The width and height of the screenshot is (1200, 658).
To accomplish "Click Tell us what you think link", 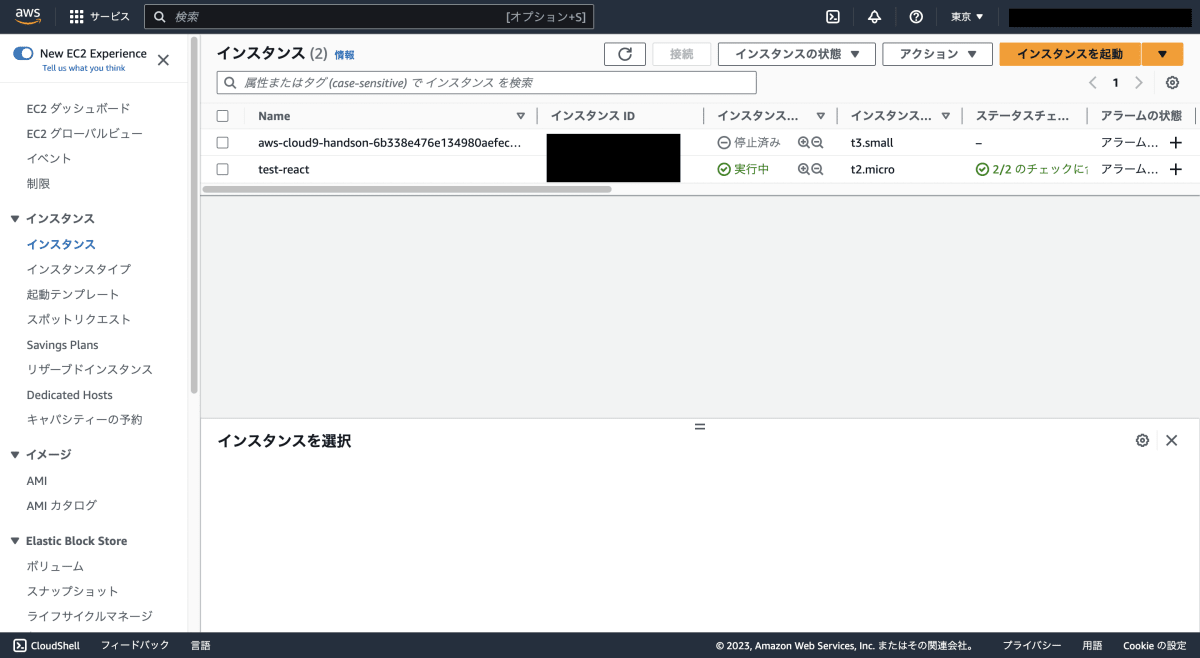I will (84, 68).
